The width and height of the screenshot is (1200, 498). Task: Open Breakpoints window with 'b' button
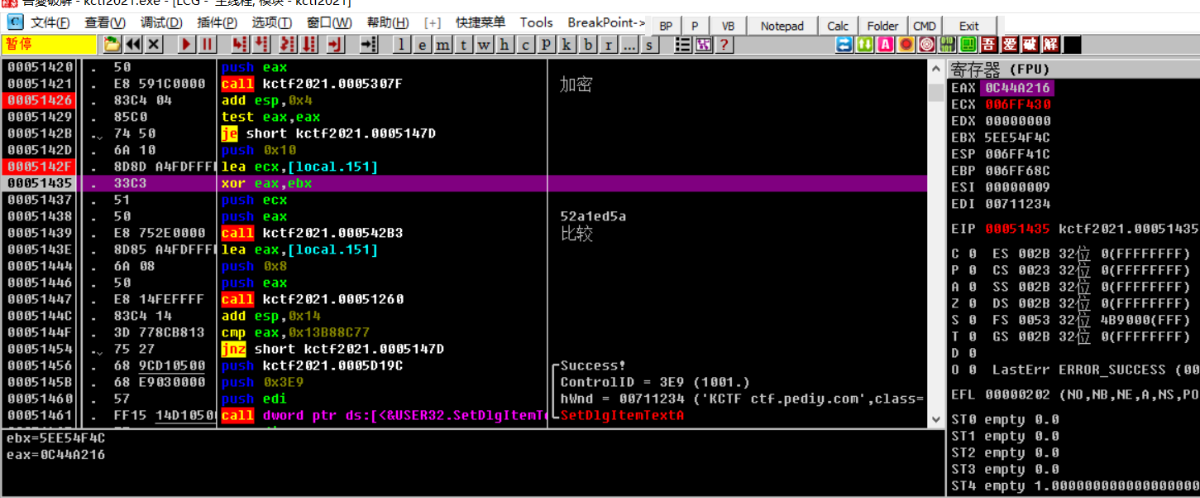point(587,44)
